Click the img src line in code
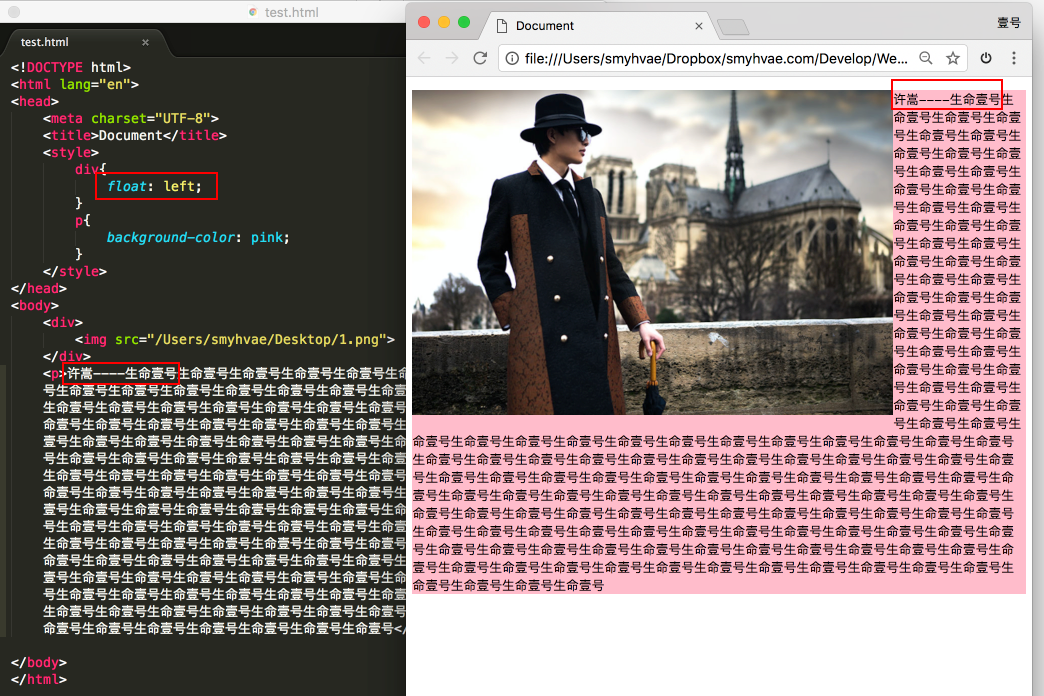Screen dimensions: 1044x696 tap(234, 340)
